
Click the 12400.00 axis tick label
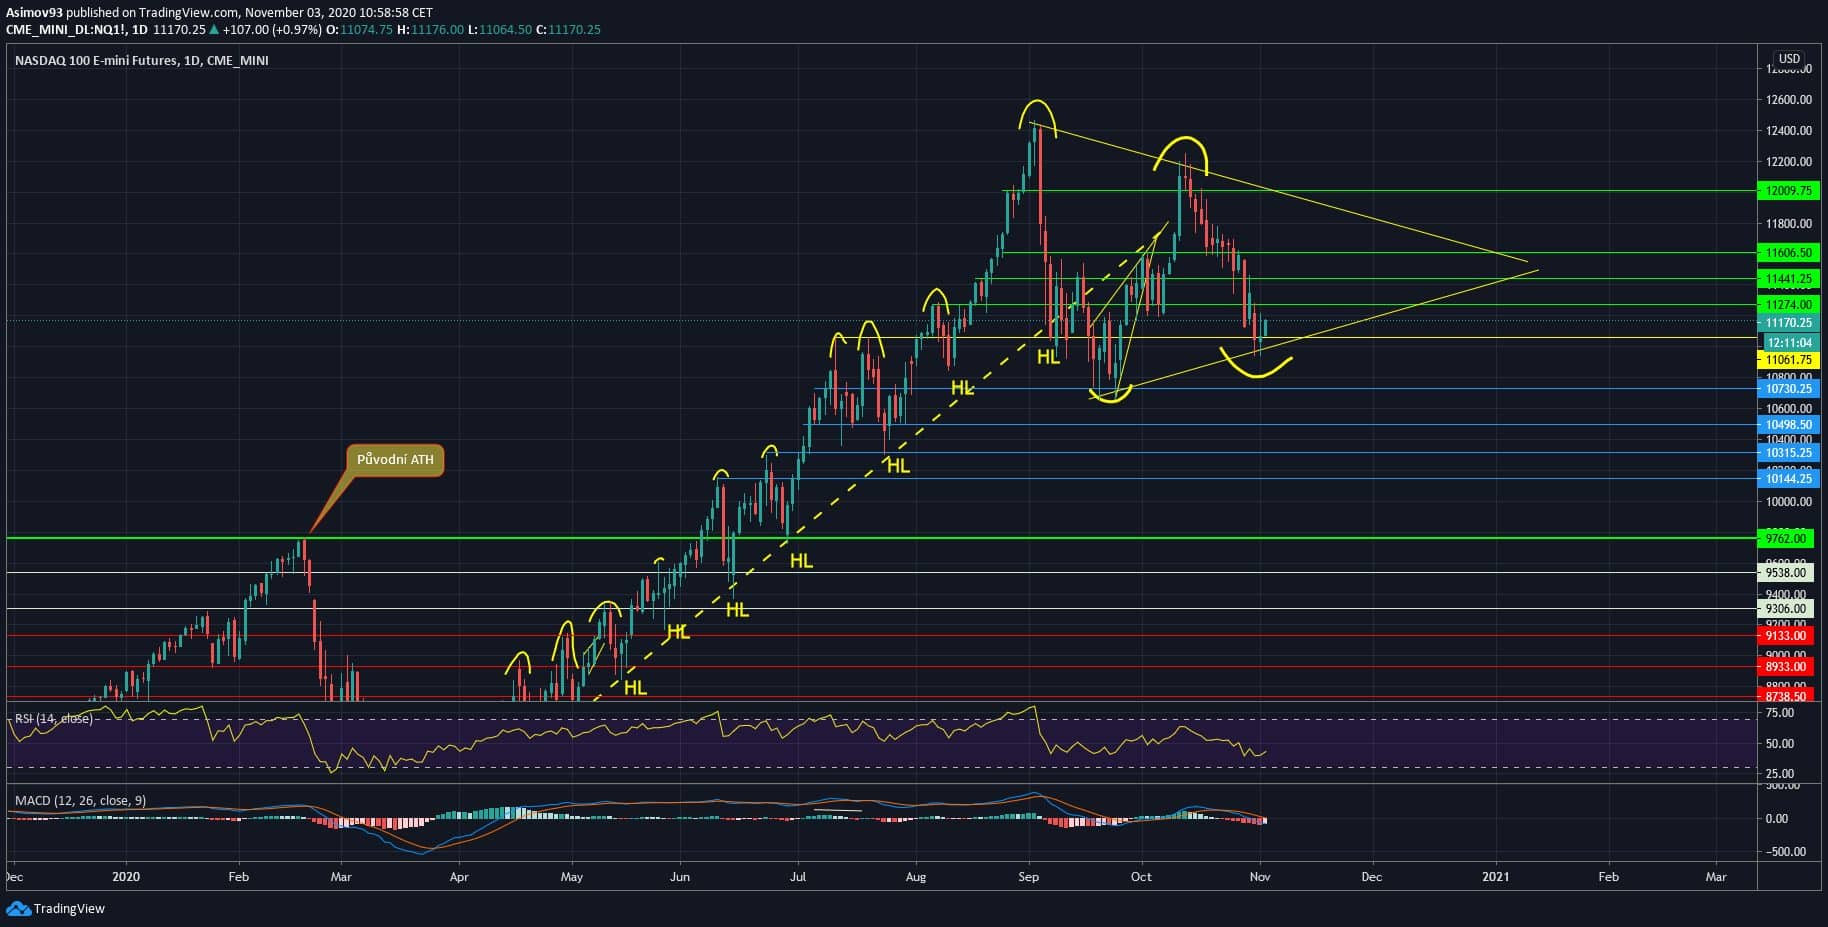[x=1789, y=131]
